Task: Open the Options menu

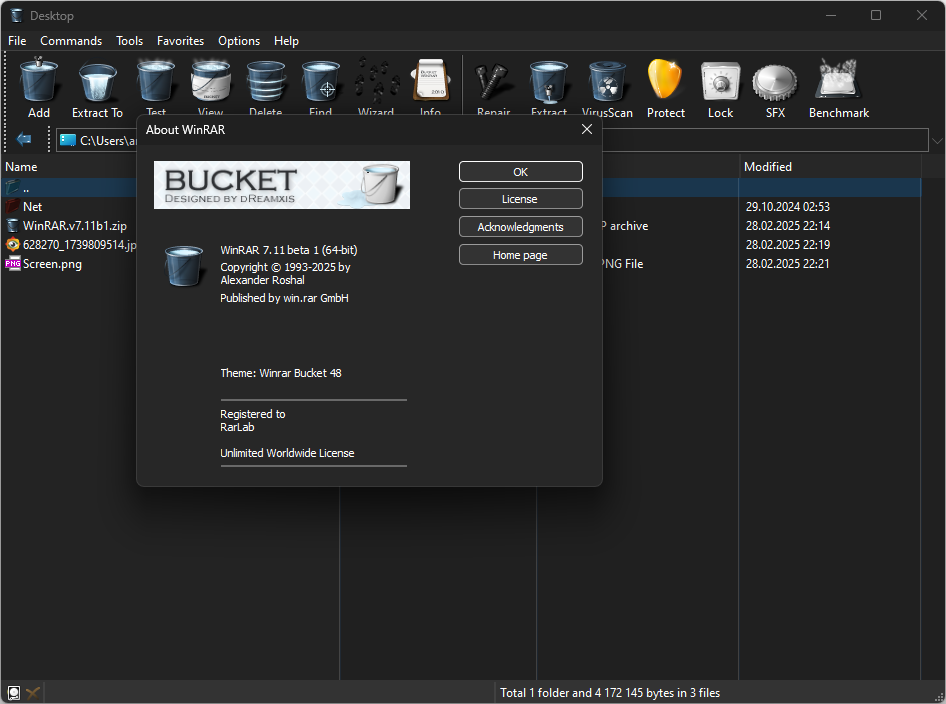Action: 239,40
